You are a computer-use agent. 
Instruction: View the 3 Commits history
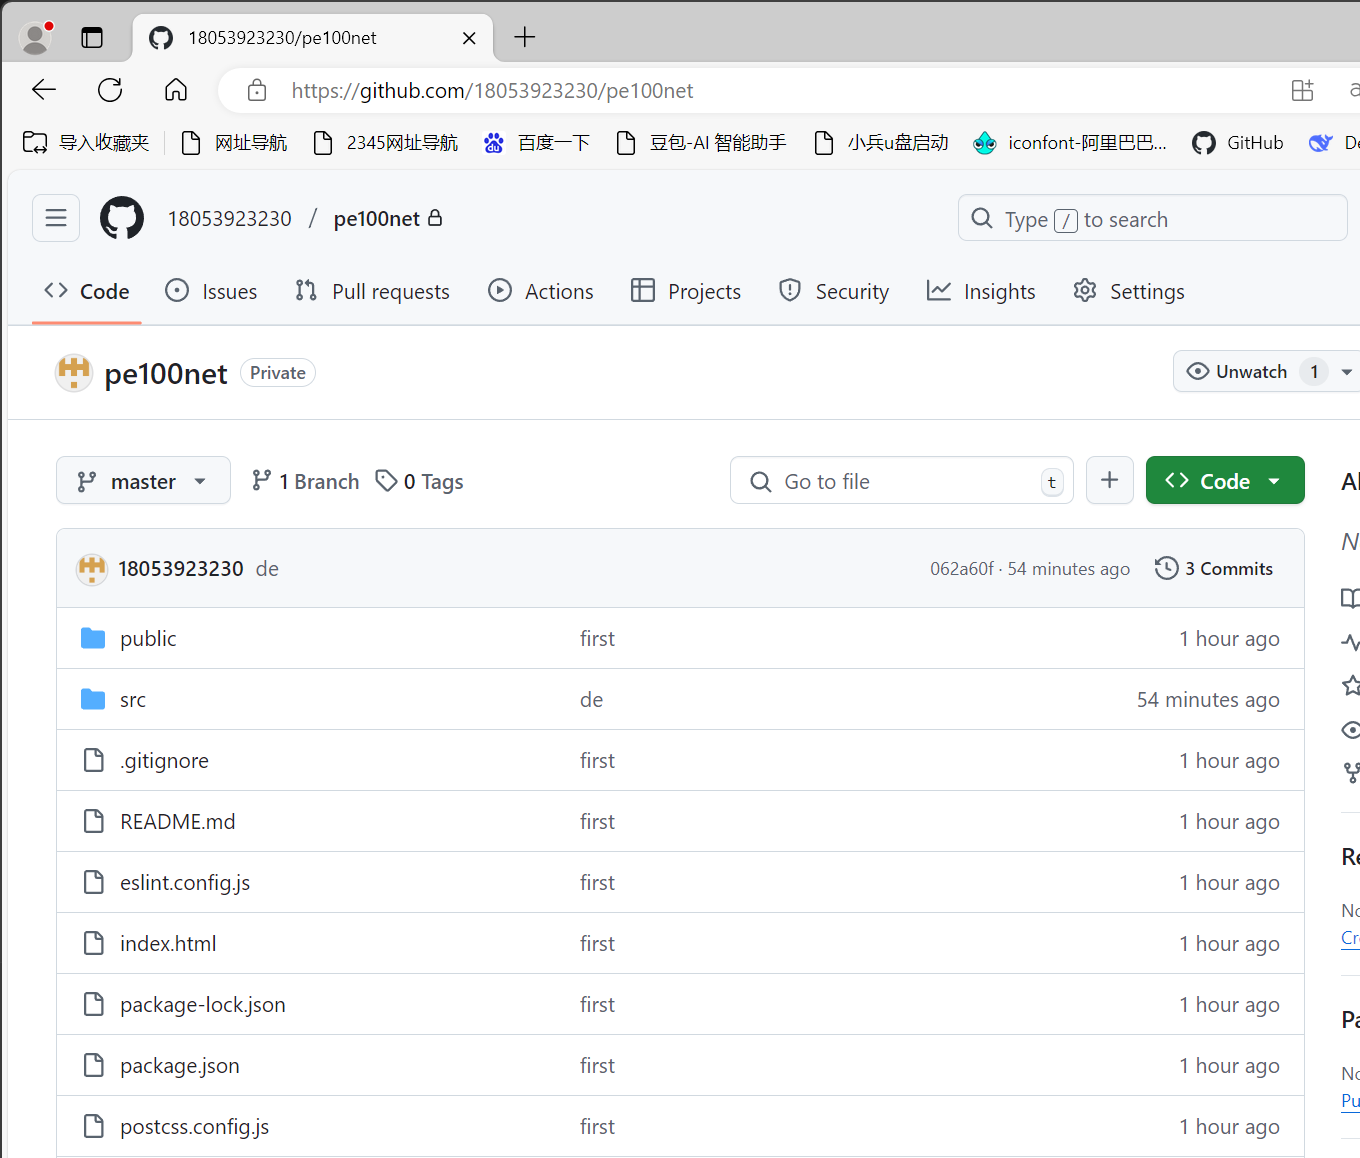pyautogui.click(x=1214, y=568)
